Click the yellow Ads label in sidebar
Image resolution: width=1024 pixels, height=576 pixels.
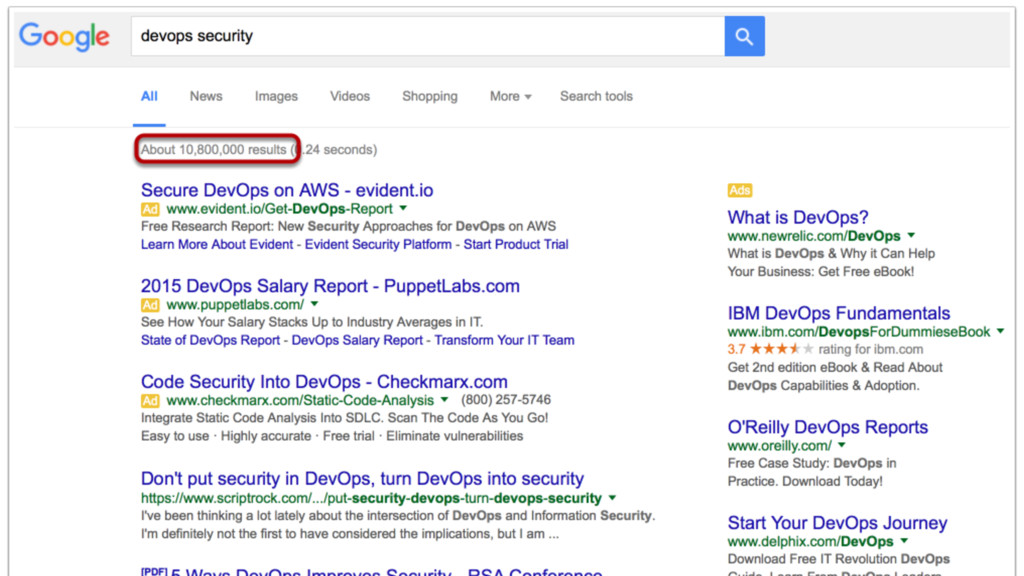click(739, 190)
